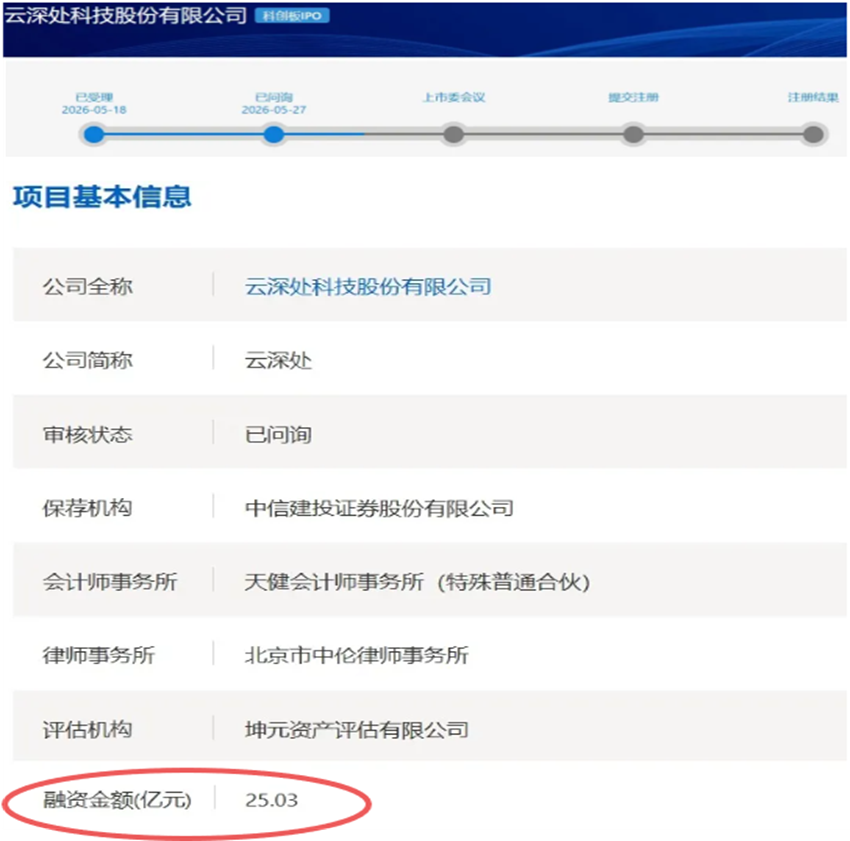Image resolution: width=850 pixels, height=841 pixels.
Task: Click the 科创板IPO badge in header
Action: [x=292, y=16]
